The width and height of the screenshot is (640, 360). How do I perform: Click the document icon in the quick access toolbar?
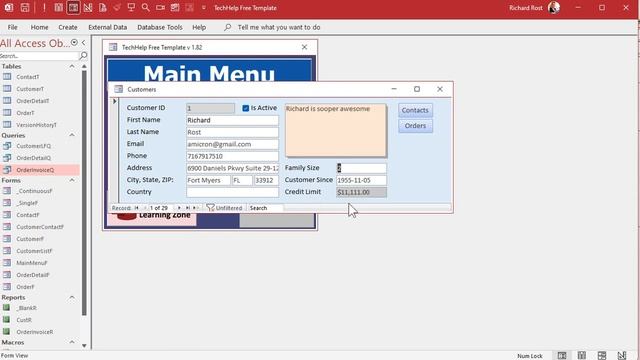tap(102, 7)
